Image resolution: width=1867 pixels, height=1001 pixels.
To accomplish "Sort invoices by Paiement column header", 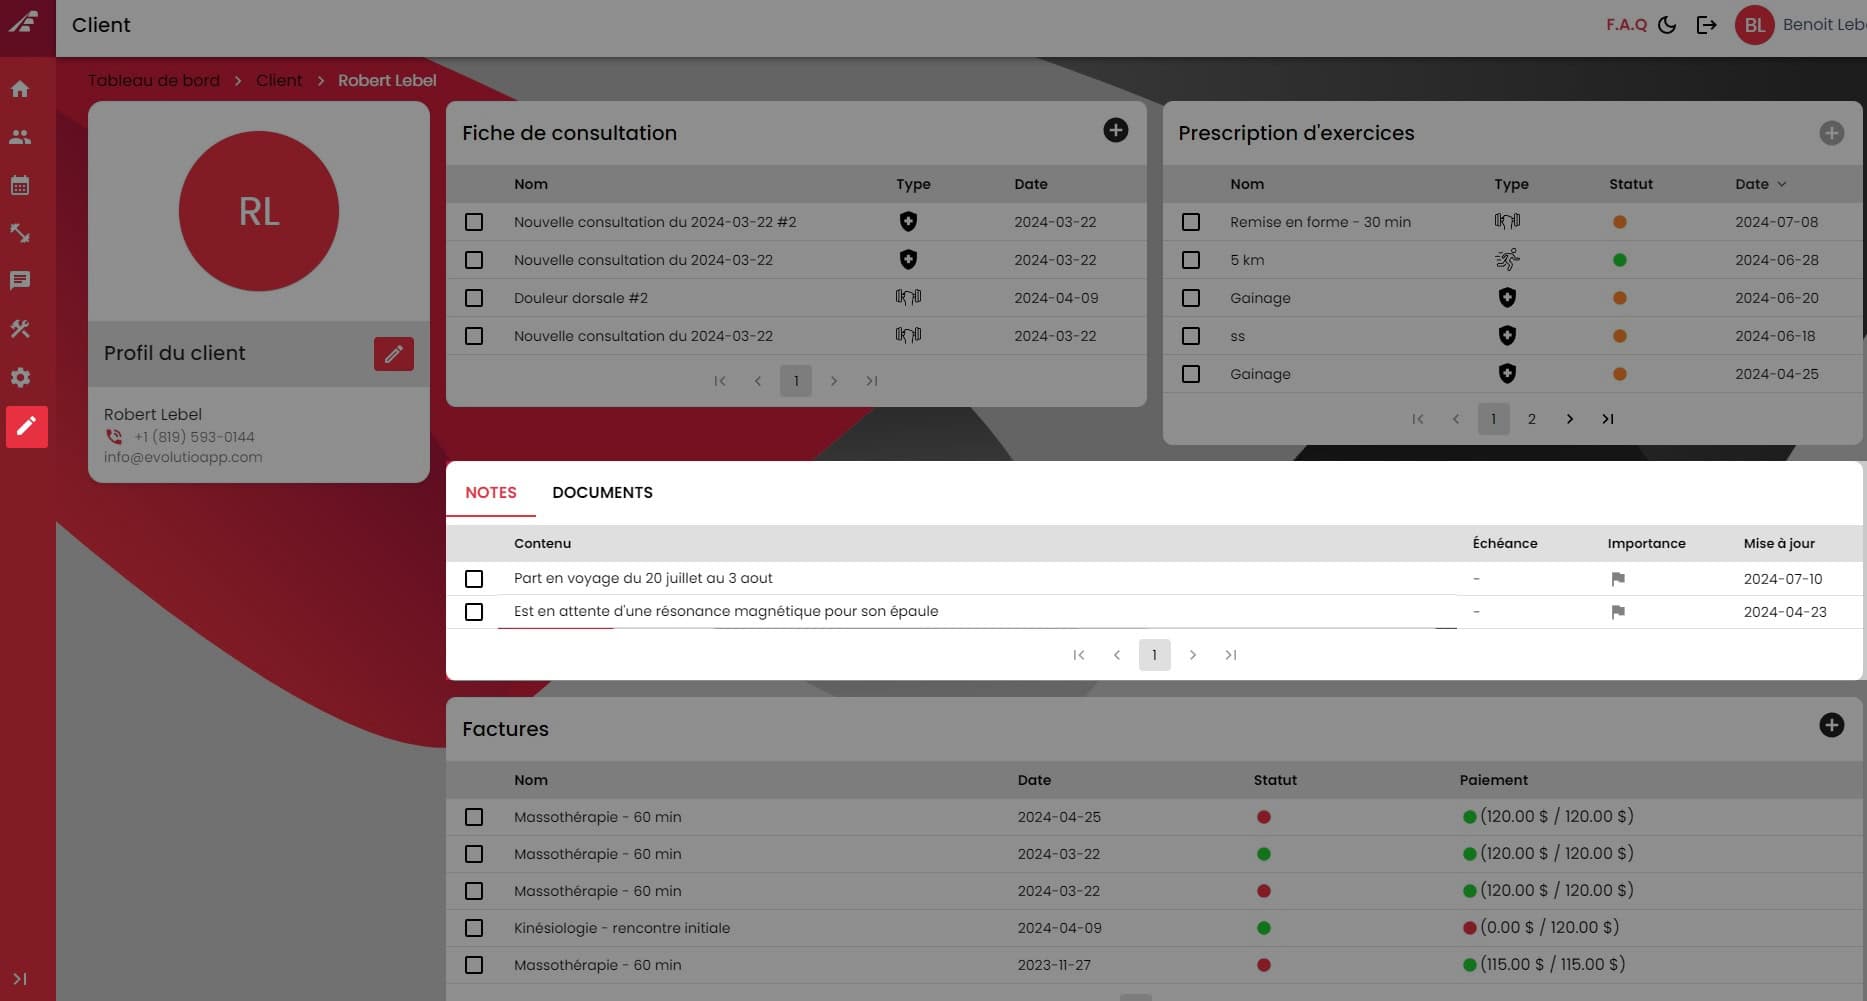I will point(1493,780).
